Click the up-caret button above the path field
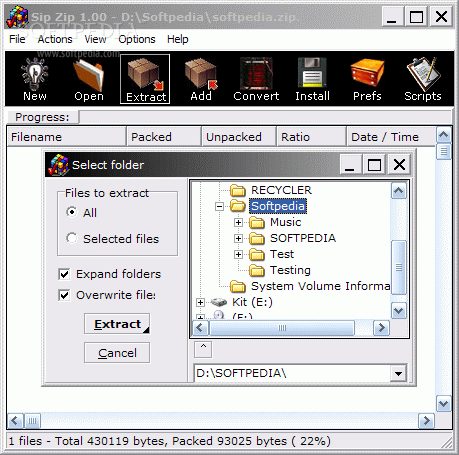 click(203, 349)
